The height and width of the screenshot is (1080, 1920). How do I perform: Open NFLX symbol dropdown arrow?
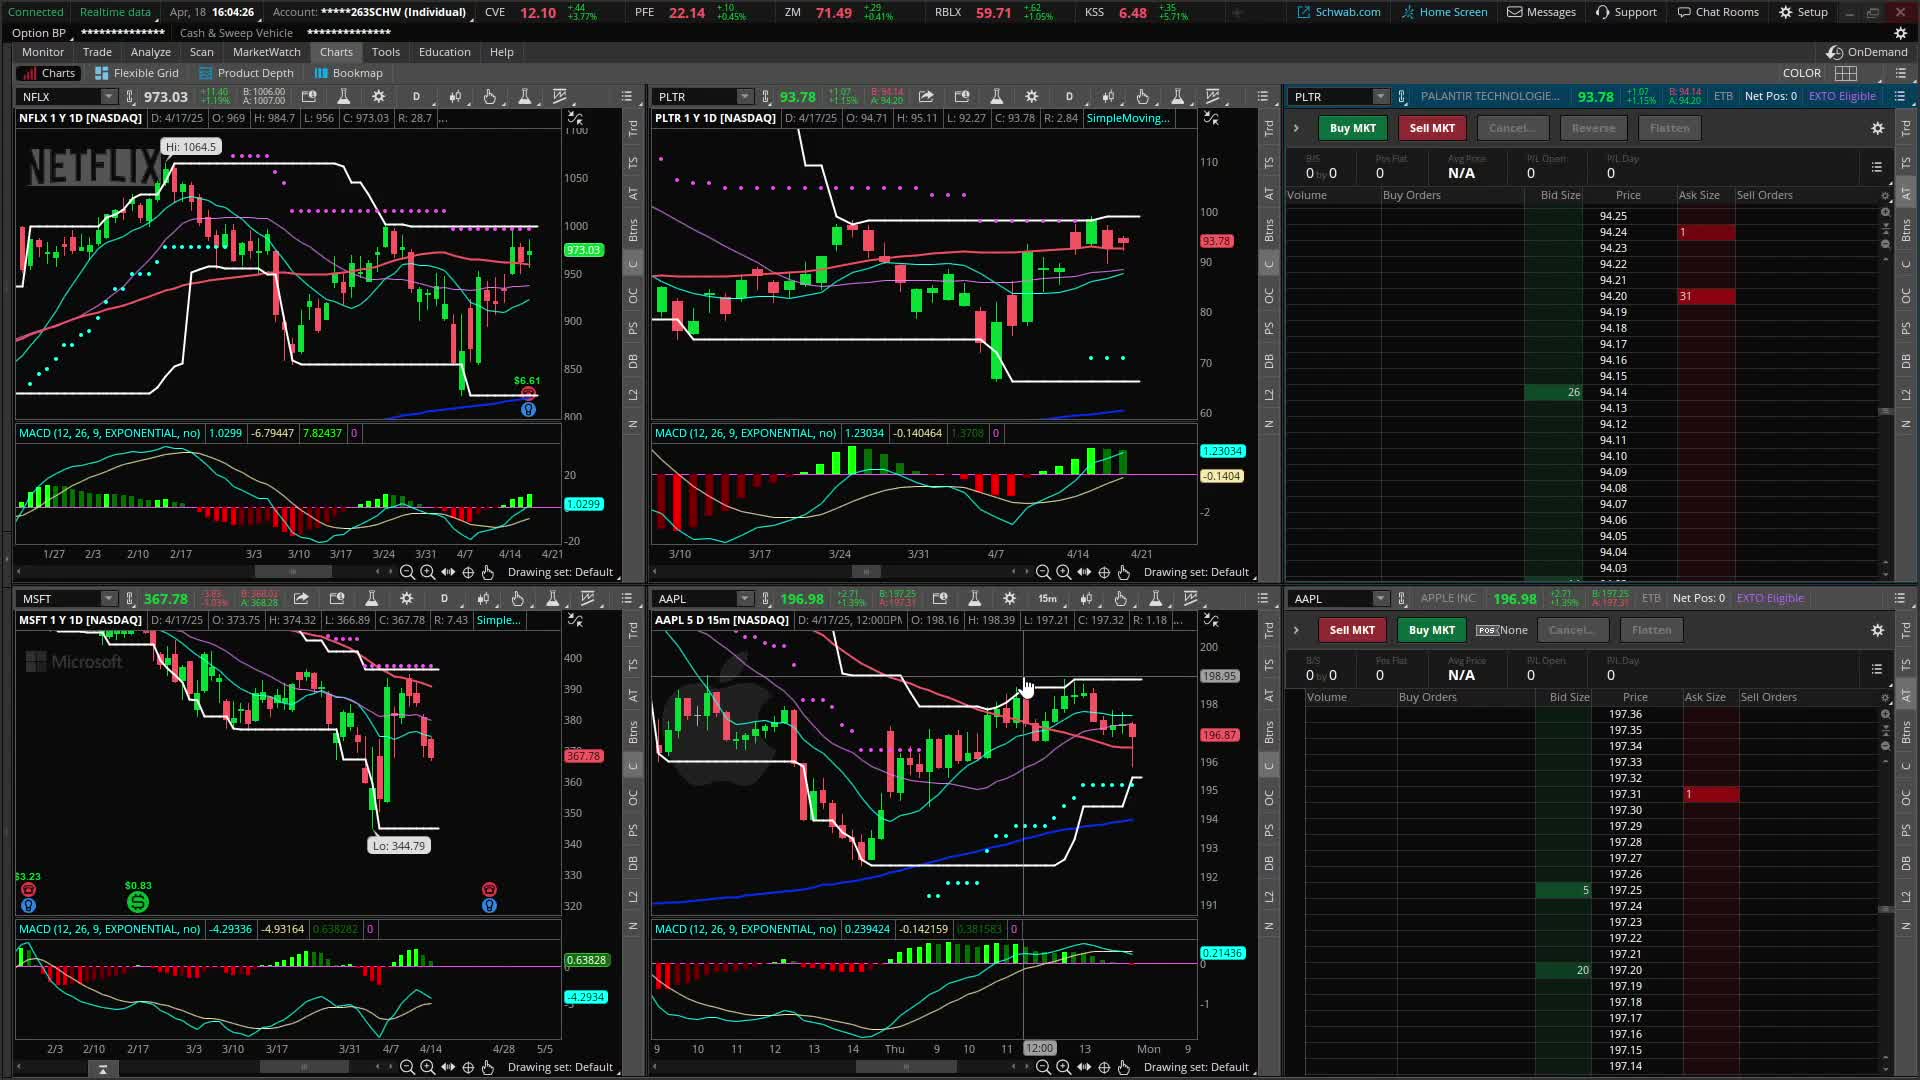pyautogui.click(x=108, y=97)
